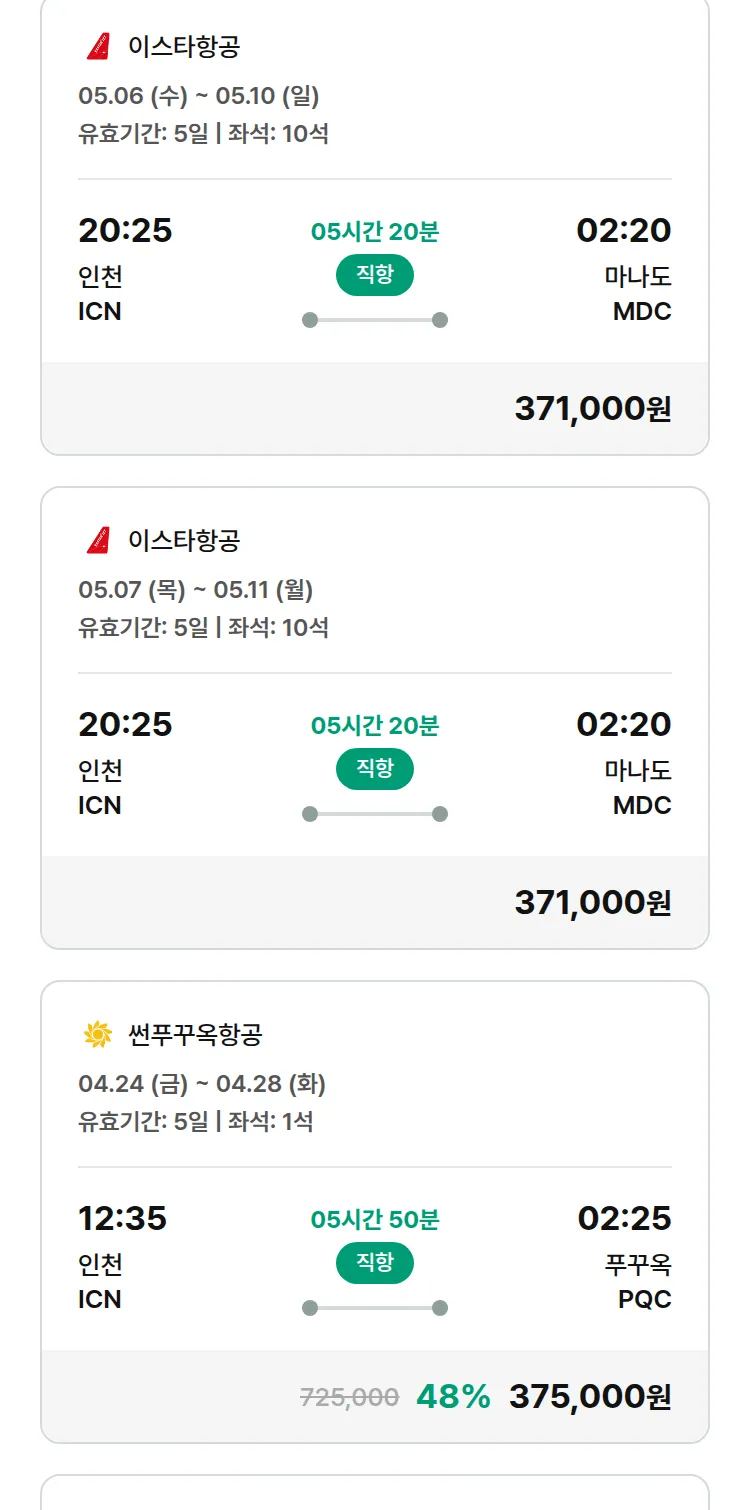Click the 05시간 50분 flight duration
The image size is (750, 1510).
[x=375, y=1220]
